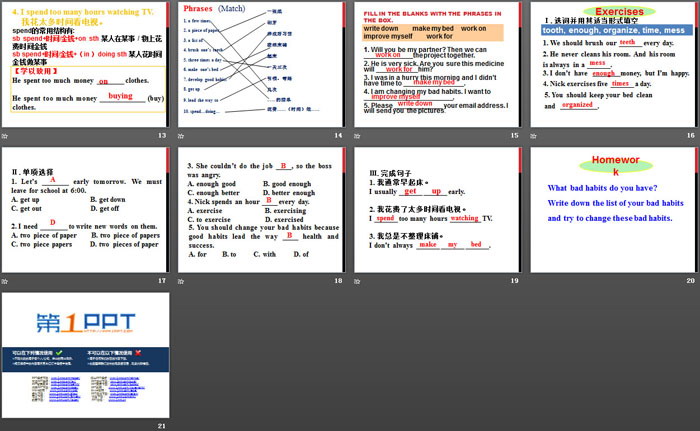Image resolution: width=700 pixels, height=431 pixels.
Task: Select slide 13 about watching TV
Action: click(87, 65)
